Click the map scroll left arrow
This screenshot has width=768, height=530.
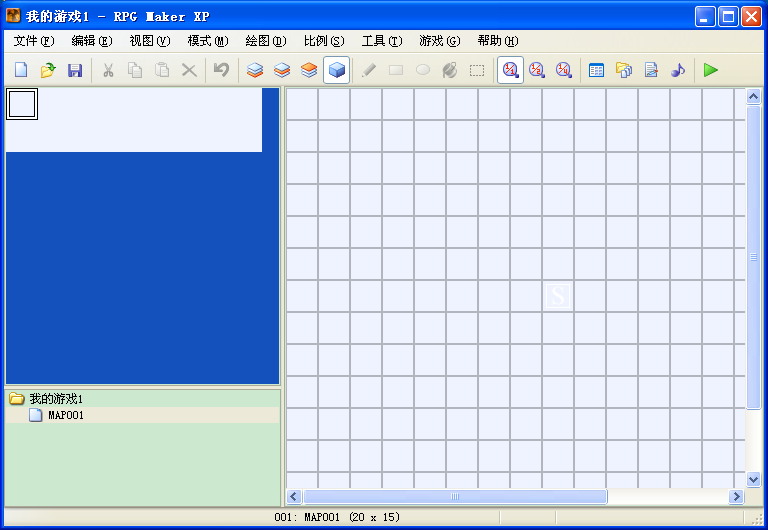[293, 497]
